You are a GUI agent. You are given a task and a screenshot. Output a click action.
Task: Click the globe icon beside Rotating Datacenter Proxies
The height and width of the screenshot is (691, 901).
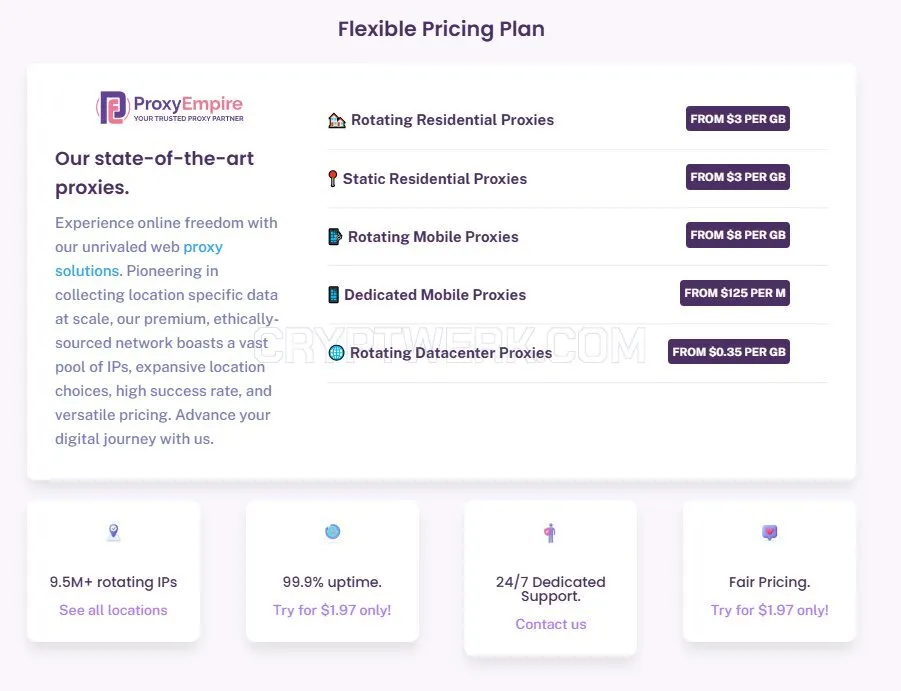coord(337,353)
